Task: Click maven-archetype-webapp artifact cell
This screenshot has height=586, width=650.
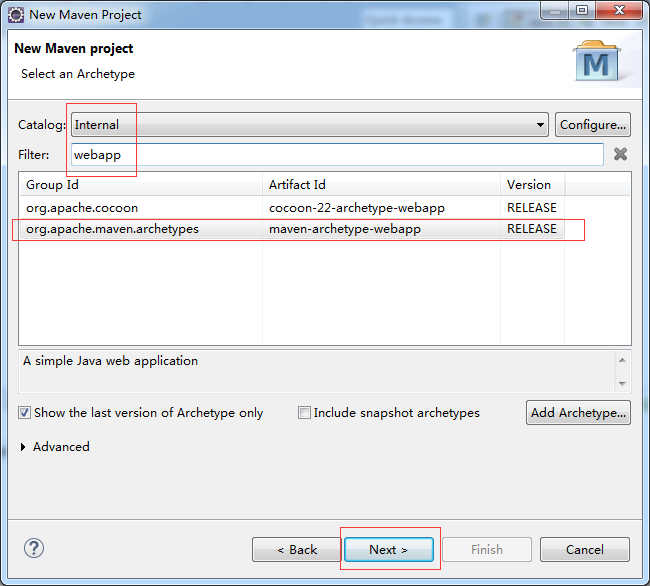Action: click(x=345, y=229)
